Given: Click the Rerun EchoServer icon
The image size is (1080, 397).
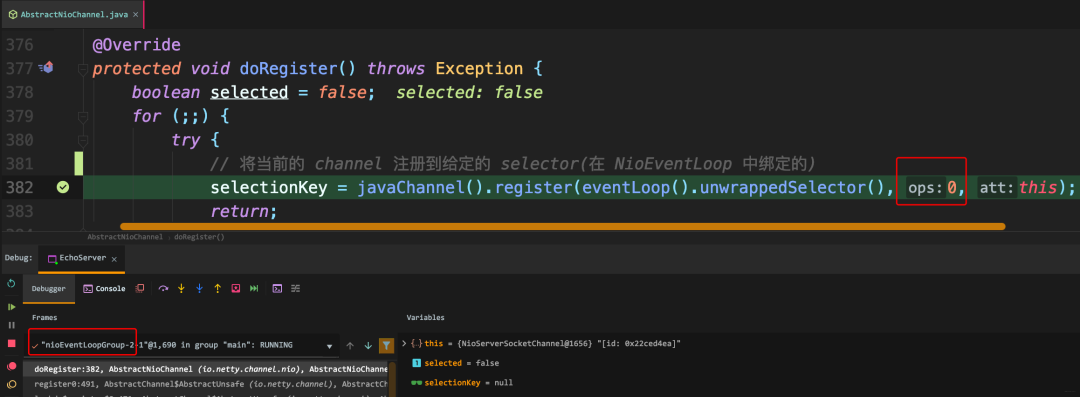Looking at the screenshot, I should (12, 283).
